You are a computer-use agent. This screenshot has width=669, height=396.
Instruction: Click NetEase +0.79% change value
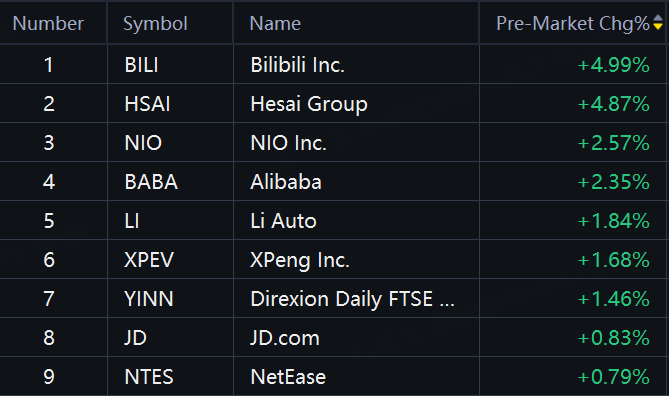[x=614, y=377]
